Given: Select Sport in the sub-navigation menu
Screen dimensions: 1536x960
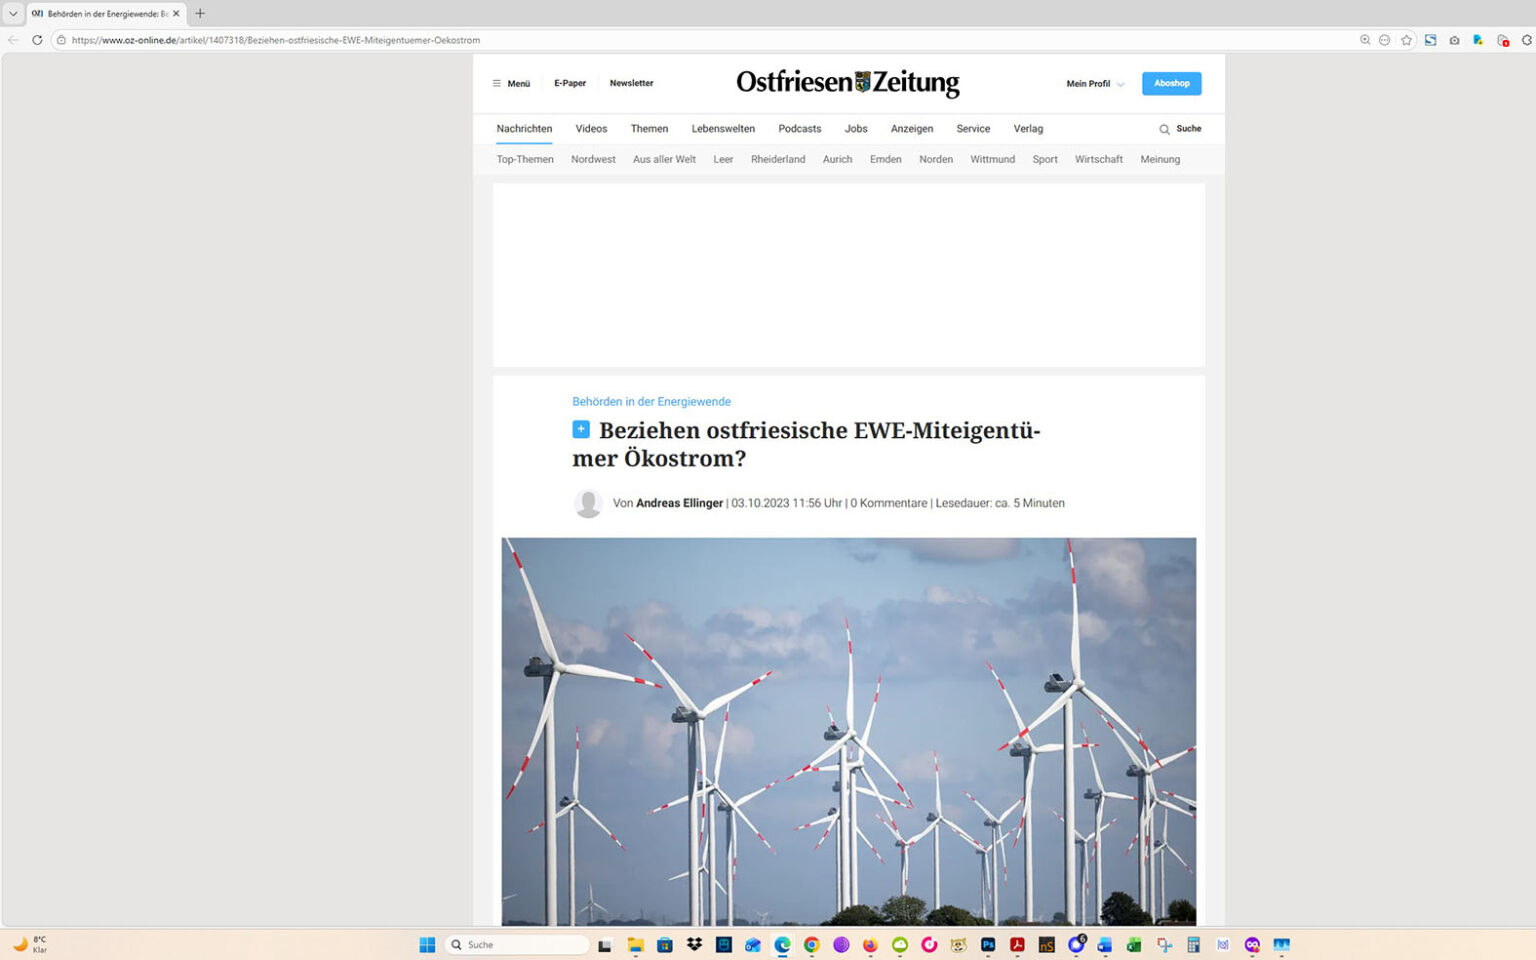Looking at the screenshot, I should 1044,159.
